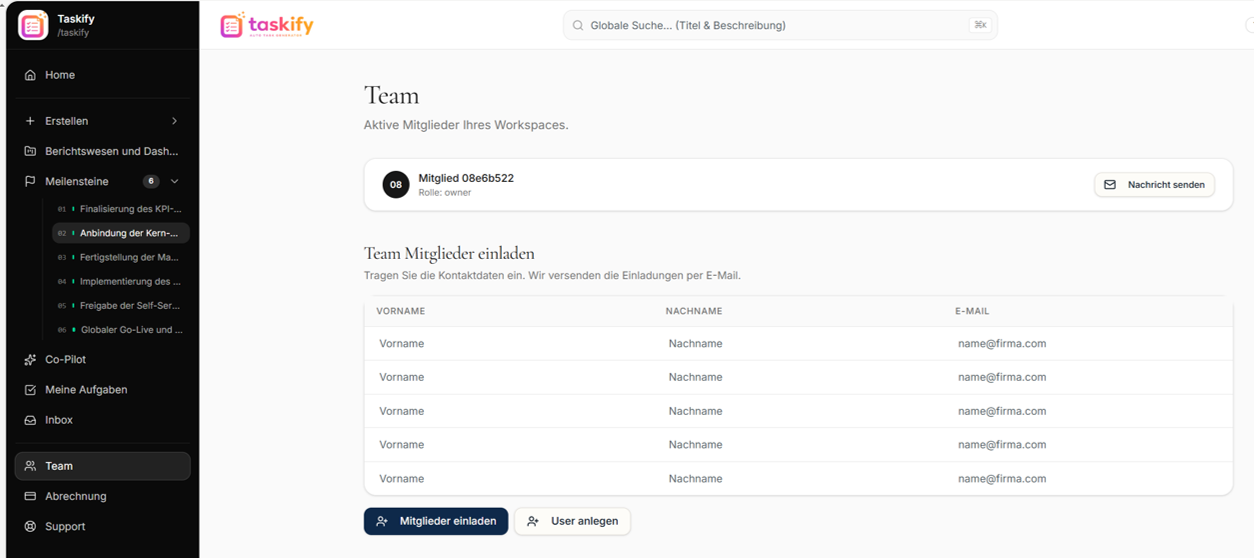Focus the E-Mail field in second invite row
Screen dimensions: 1254x558
[x=1088, y=378]
